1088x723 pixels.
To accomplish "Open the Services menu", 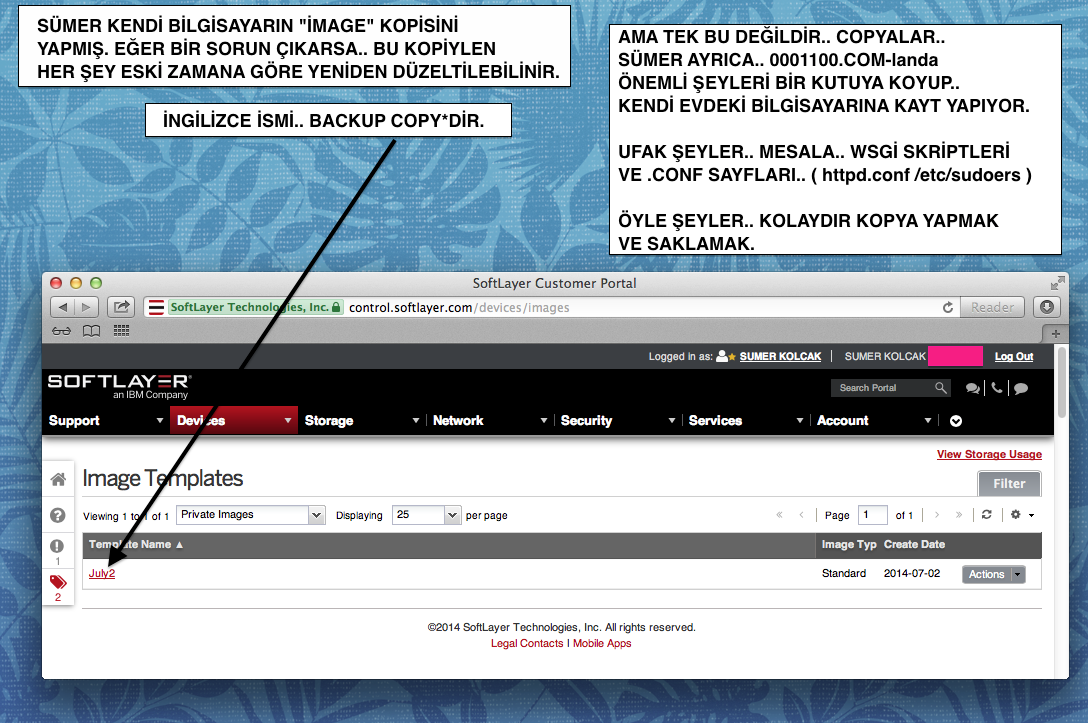I will click(x=746, y=420).
